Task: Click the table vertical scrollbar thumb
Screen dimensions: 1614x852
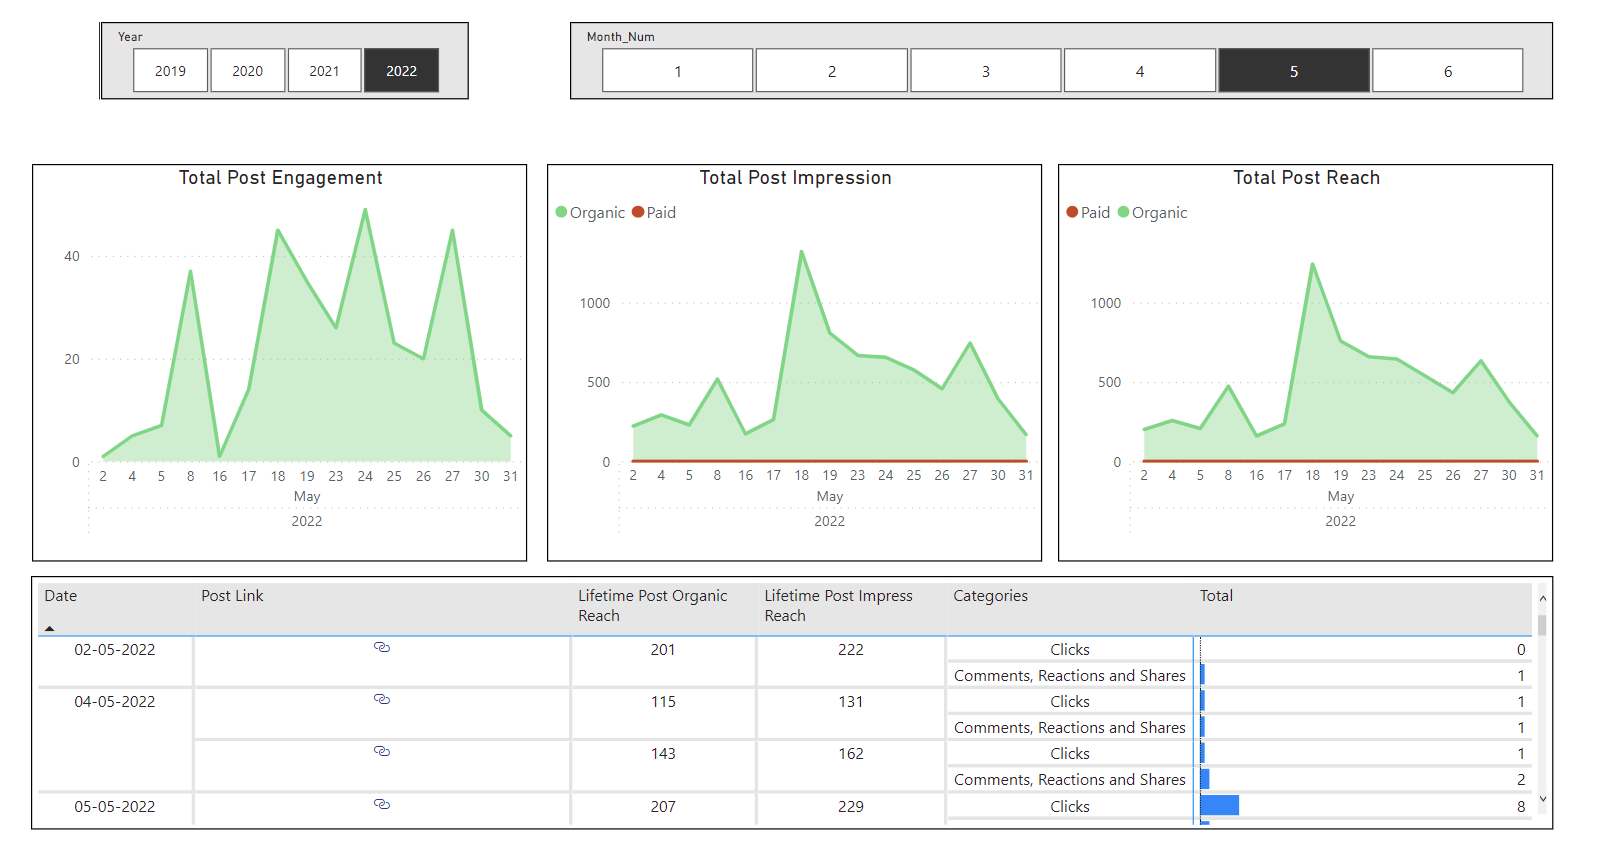Action: (1543, 625)
